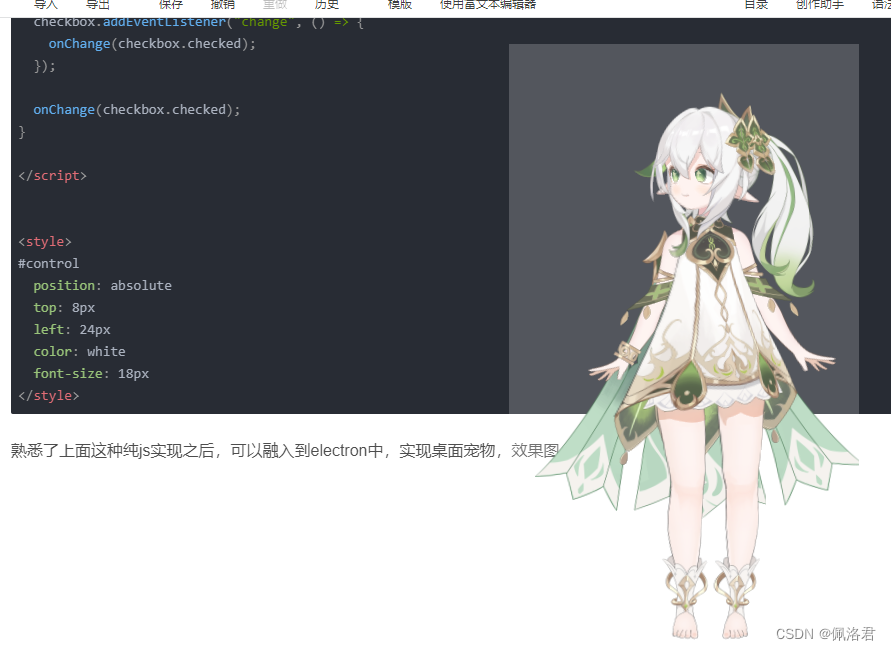Undo using the 撤销 icon
This screenshot has width=891, height=650.
[222, 4]
